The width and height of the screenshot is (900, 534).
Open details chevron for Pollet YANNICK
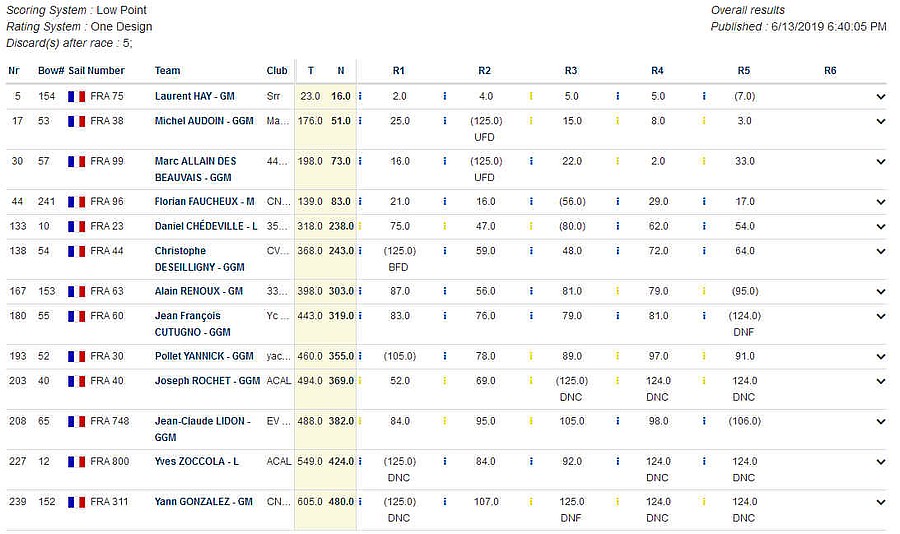pyautogui.click(x=881, y=356)
